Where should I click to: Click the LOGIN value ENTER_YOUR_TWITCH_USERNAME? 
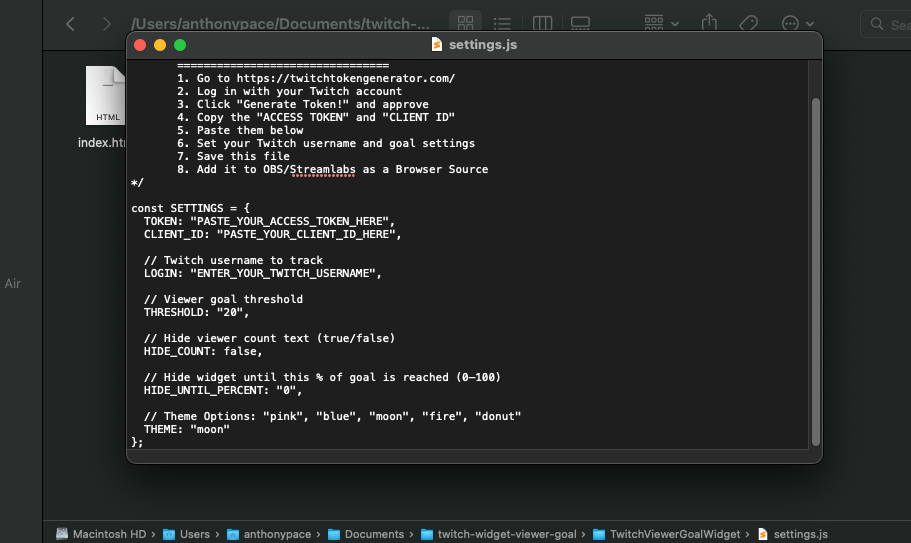(283, 274)
